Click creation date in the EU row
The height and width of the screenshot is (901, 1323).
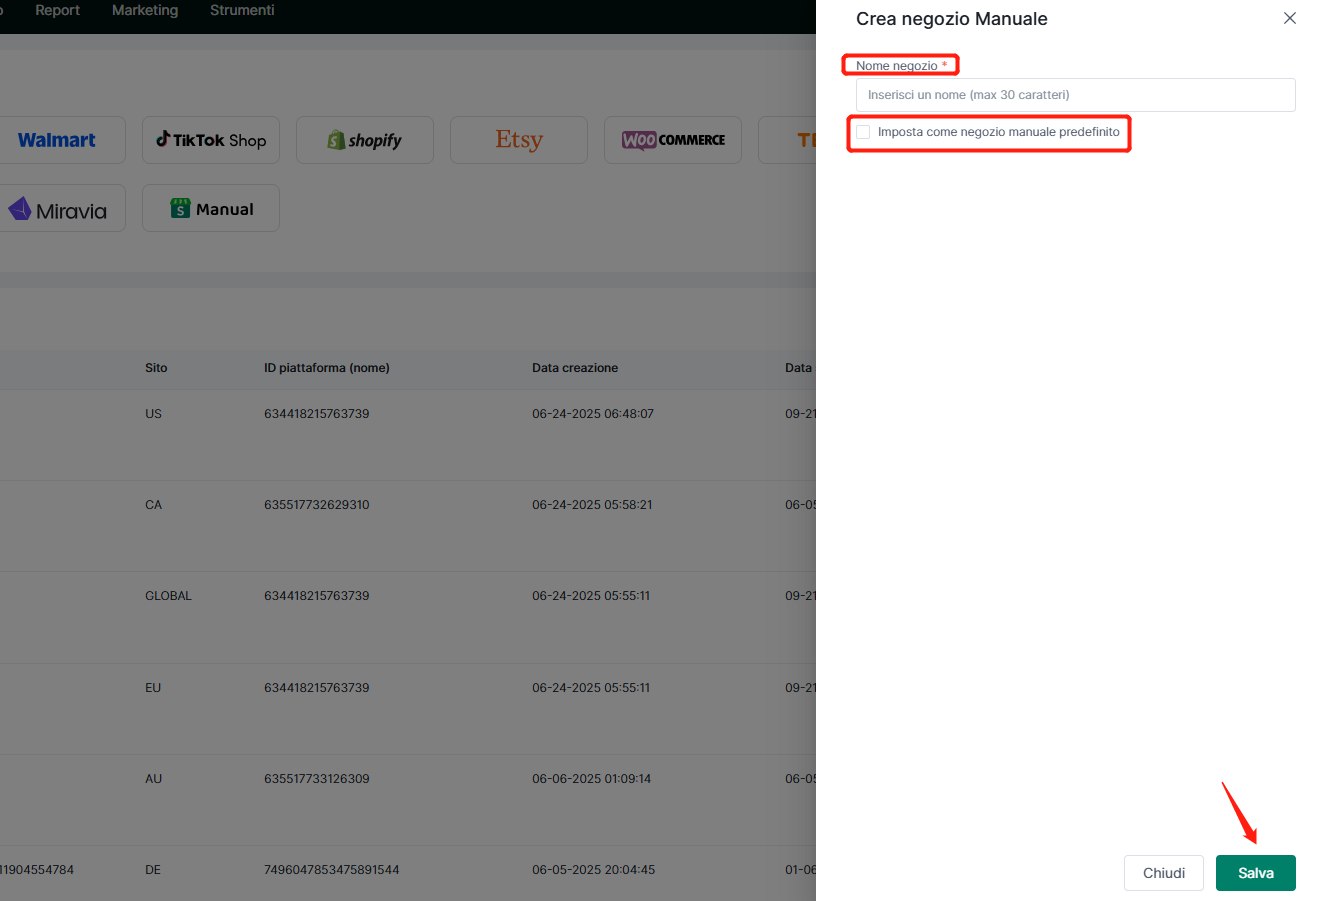591,688
